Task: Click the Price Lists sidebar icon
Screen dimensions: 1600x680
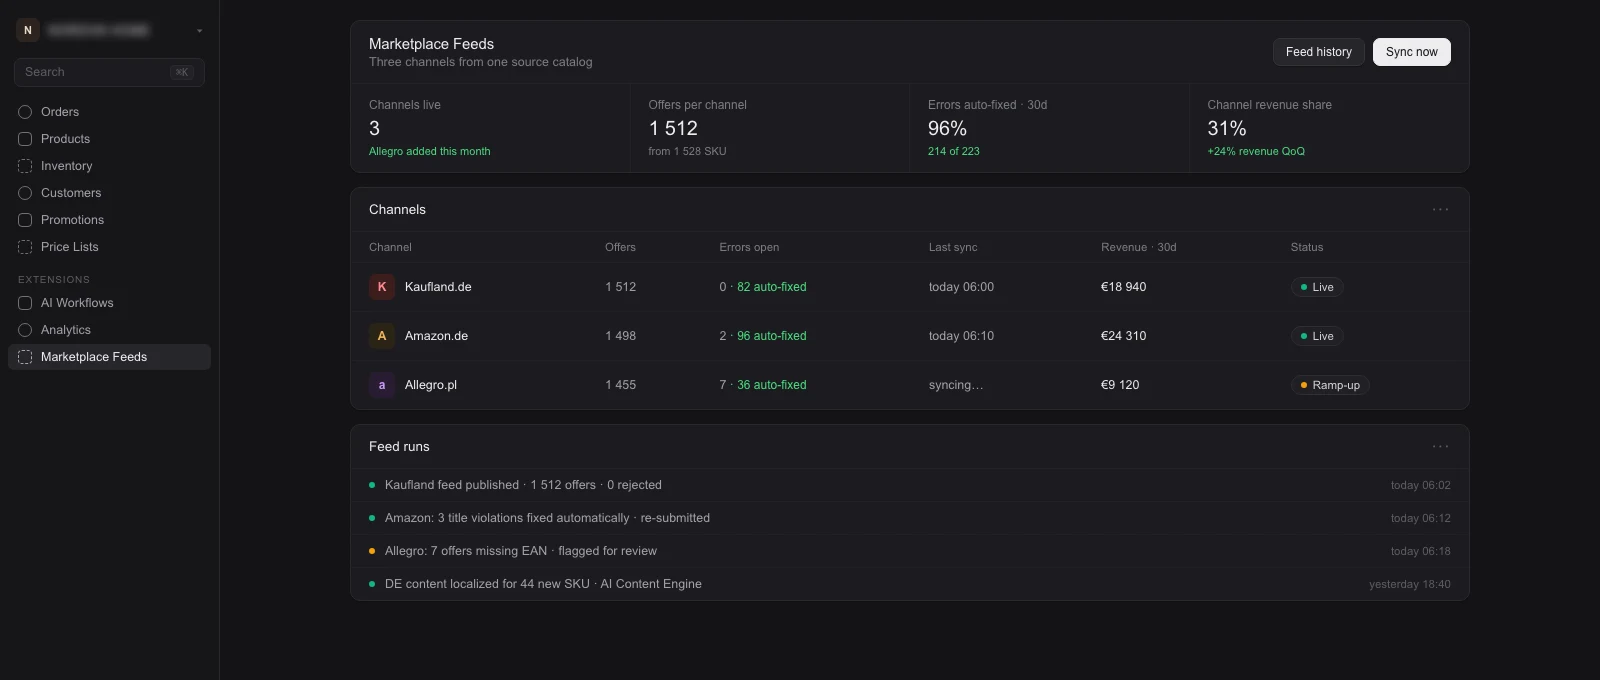Action: click(x=25, y=247)
